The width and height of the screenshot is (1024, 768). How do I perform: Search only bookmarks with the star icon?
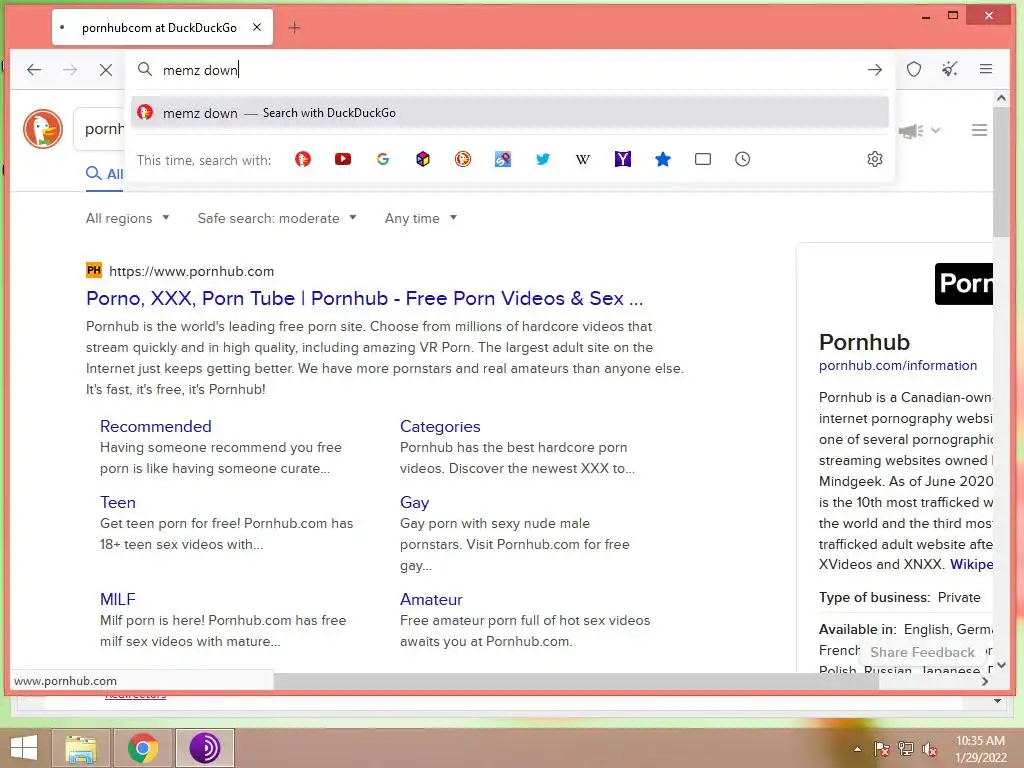point(663,159)
